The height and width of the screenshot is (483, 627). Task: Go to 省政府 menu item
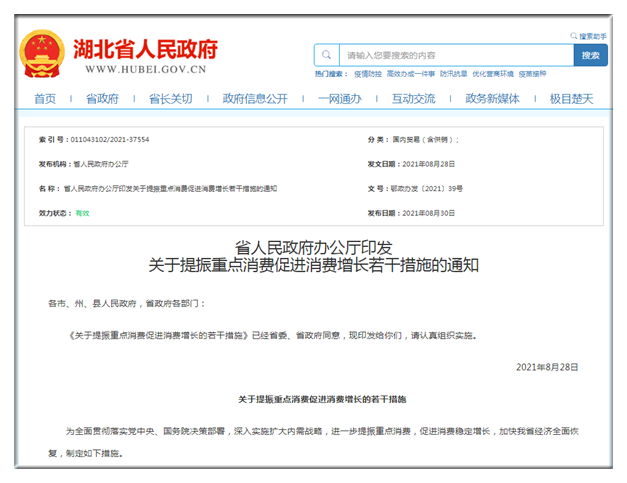point(102,98)
